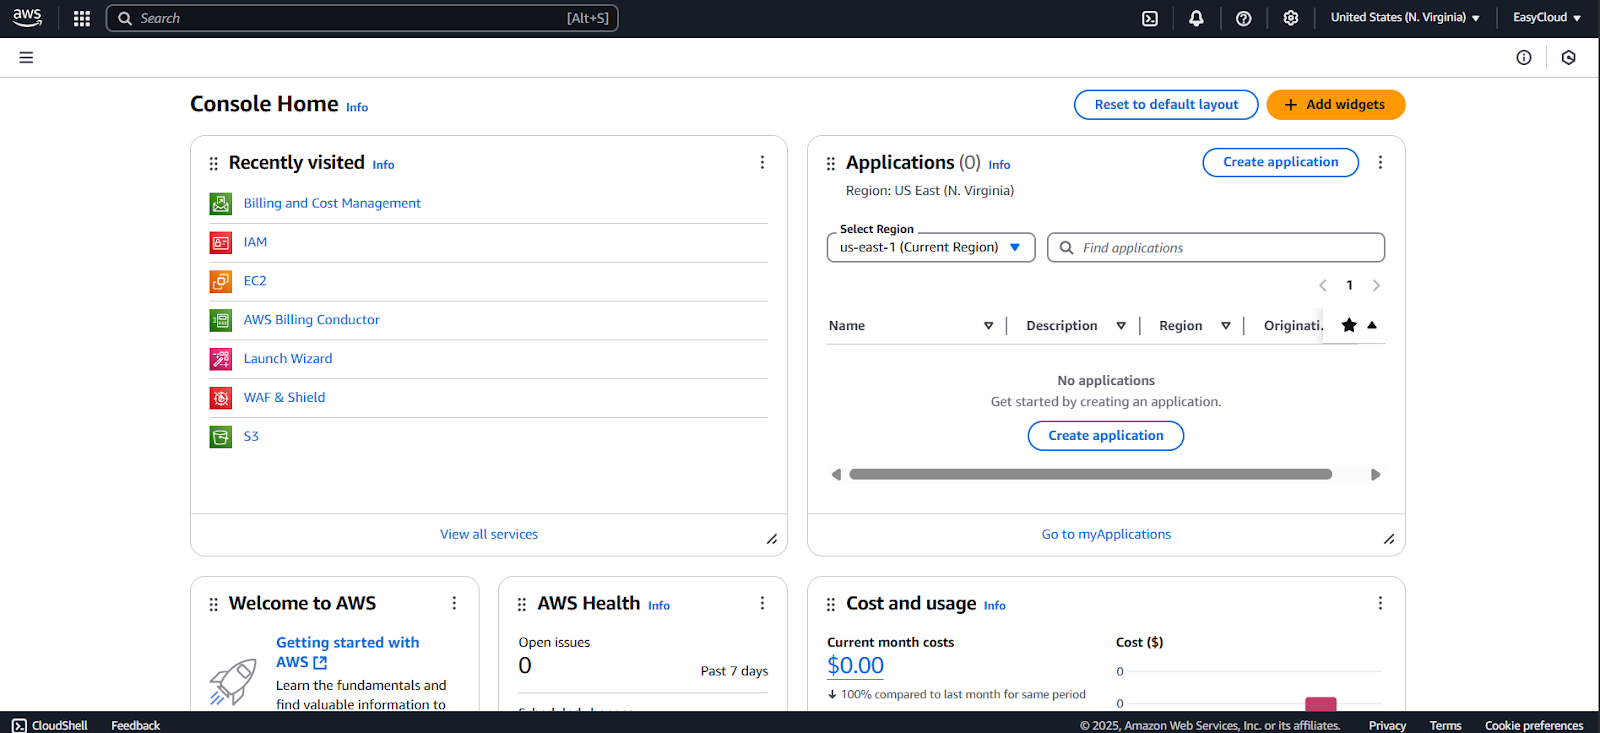Click the Info link beside Recently visited

[x=383, y=165]
